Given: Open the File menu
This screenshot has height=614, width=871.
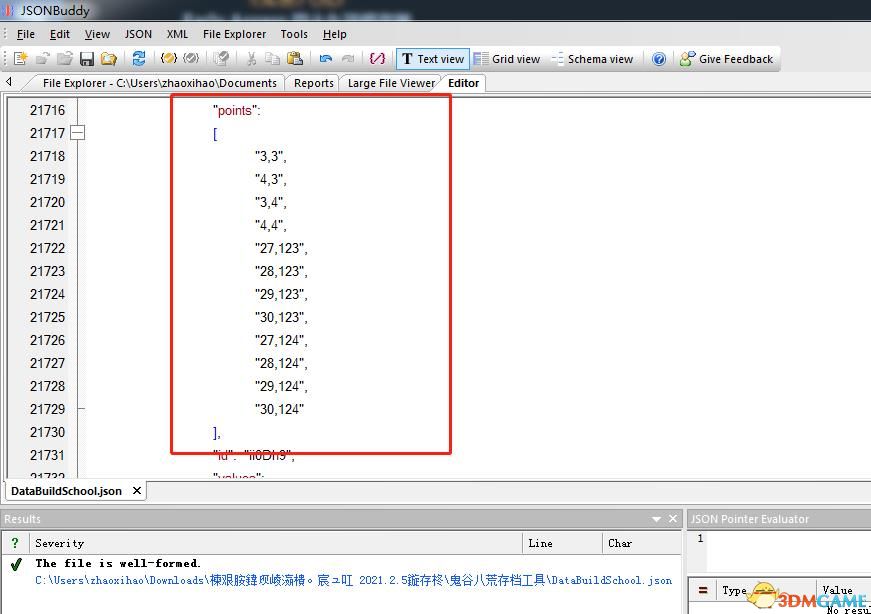Looking at the screenshot, I should pyautogui.click(x=26, y=34).
